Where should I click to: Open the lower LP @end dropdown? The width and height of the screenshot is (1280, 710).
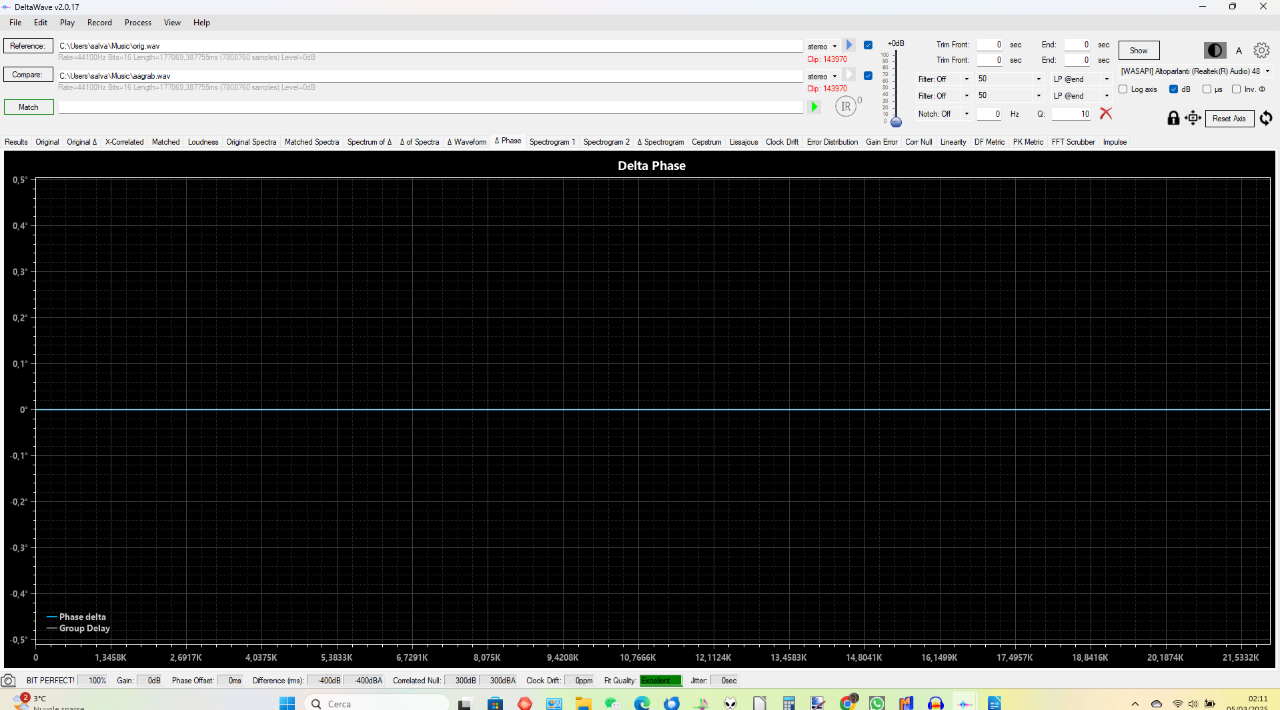click(1081, 96)
